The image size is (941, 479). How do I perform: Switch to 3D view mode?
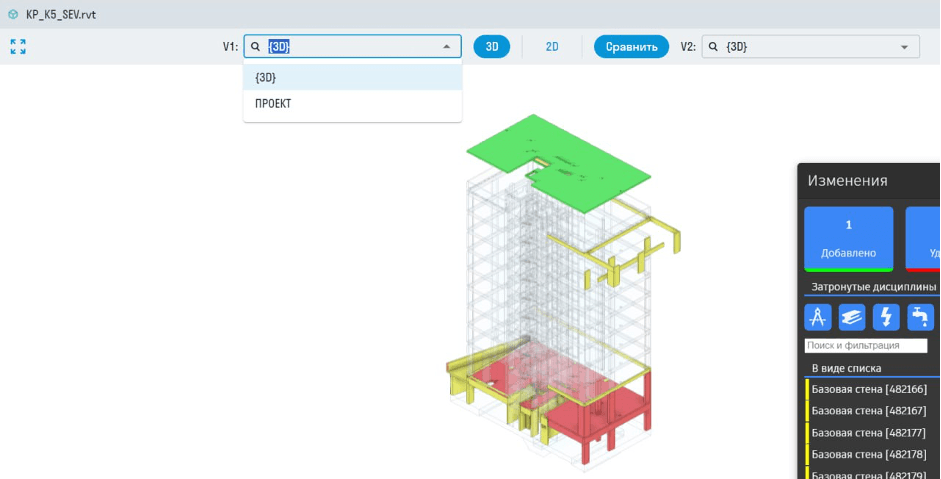[492, 47]
